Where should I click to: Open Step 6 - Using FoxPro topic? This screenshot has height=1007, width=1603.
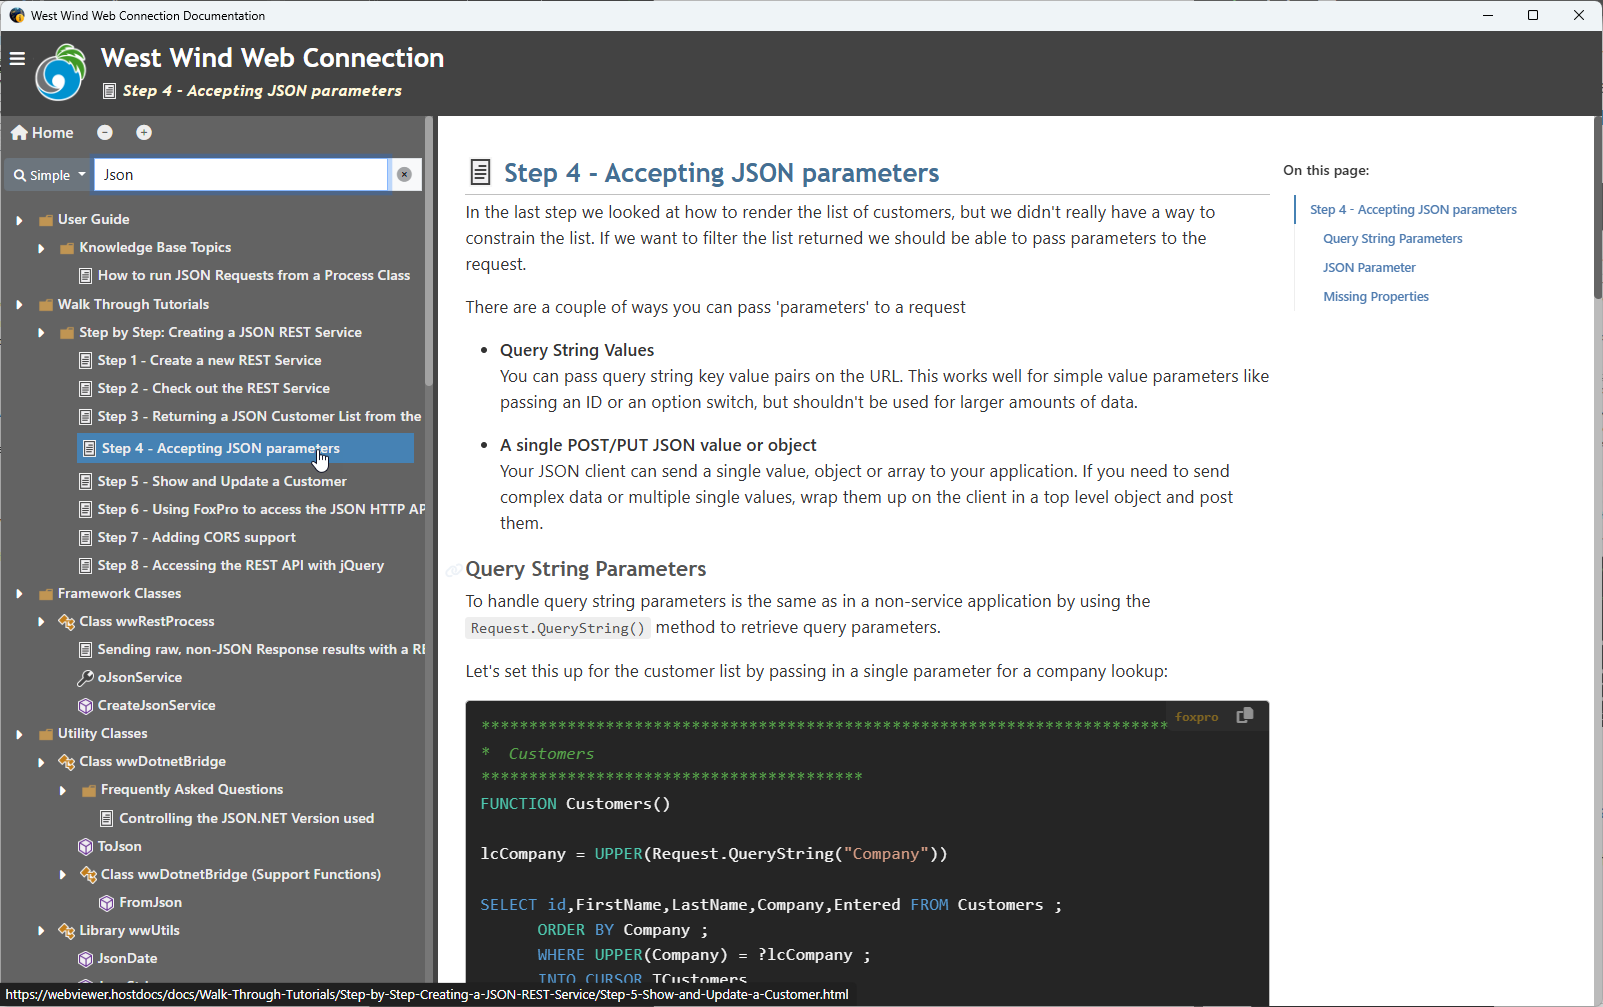click(x=261, y=509)
